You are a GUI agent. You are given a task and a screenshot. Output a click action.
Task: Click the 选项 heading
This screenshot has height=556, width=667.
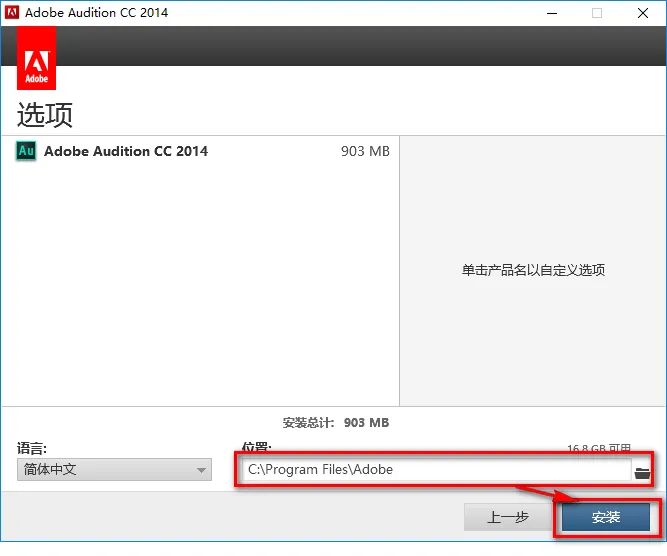click(x=45, y=114)
